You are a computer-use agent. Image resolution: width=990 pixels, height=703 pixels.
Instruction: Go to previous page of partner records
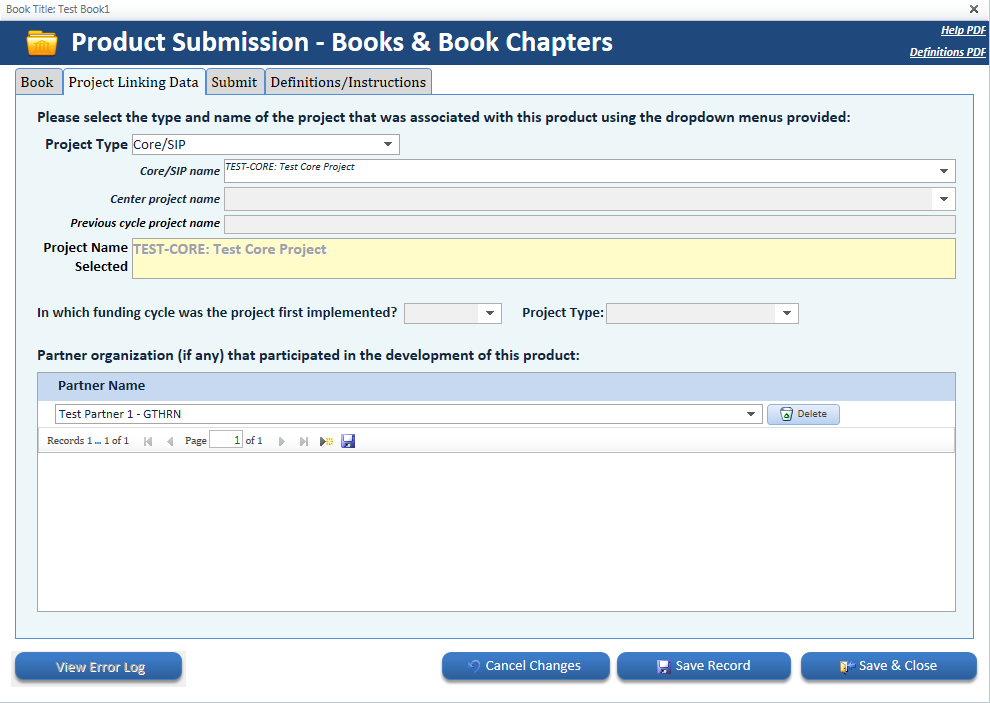point(170,441)
